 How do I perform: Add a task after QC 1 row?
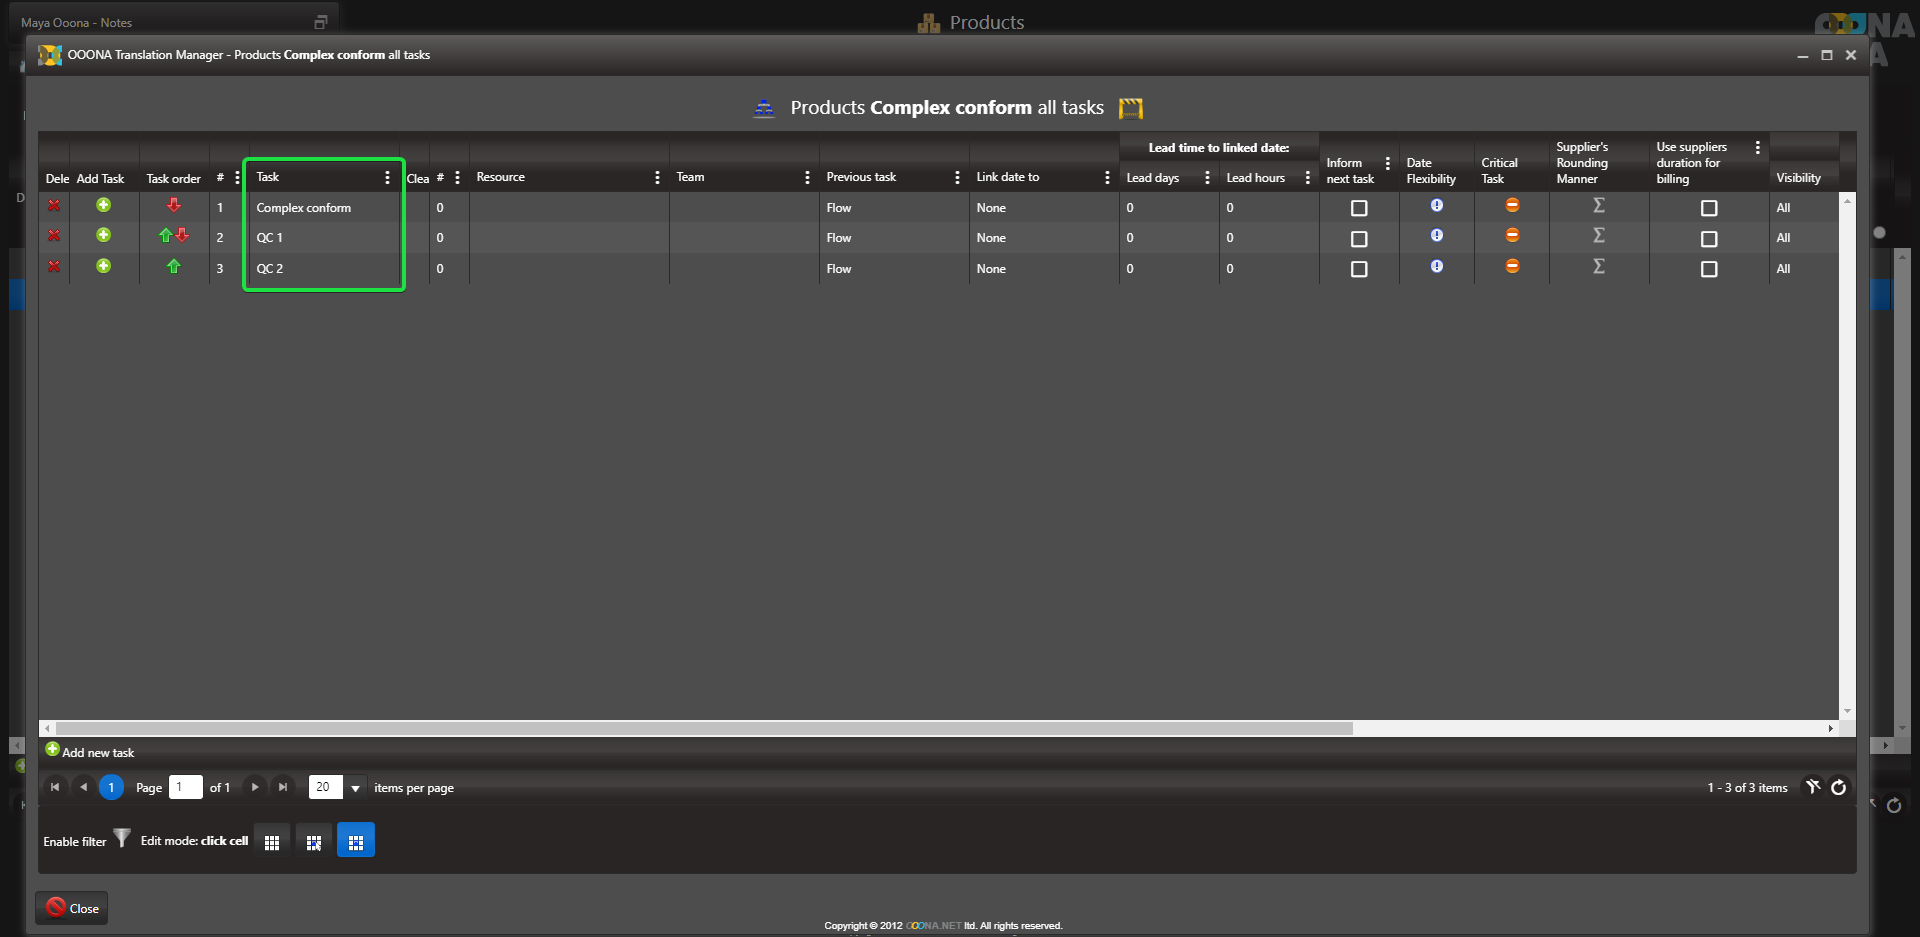pos(103,236)
